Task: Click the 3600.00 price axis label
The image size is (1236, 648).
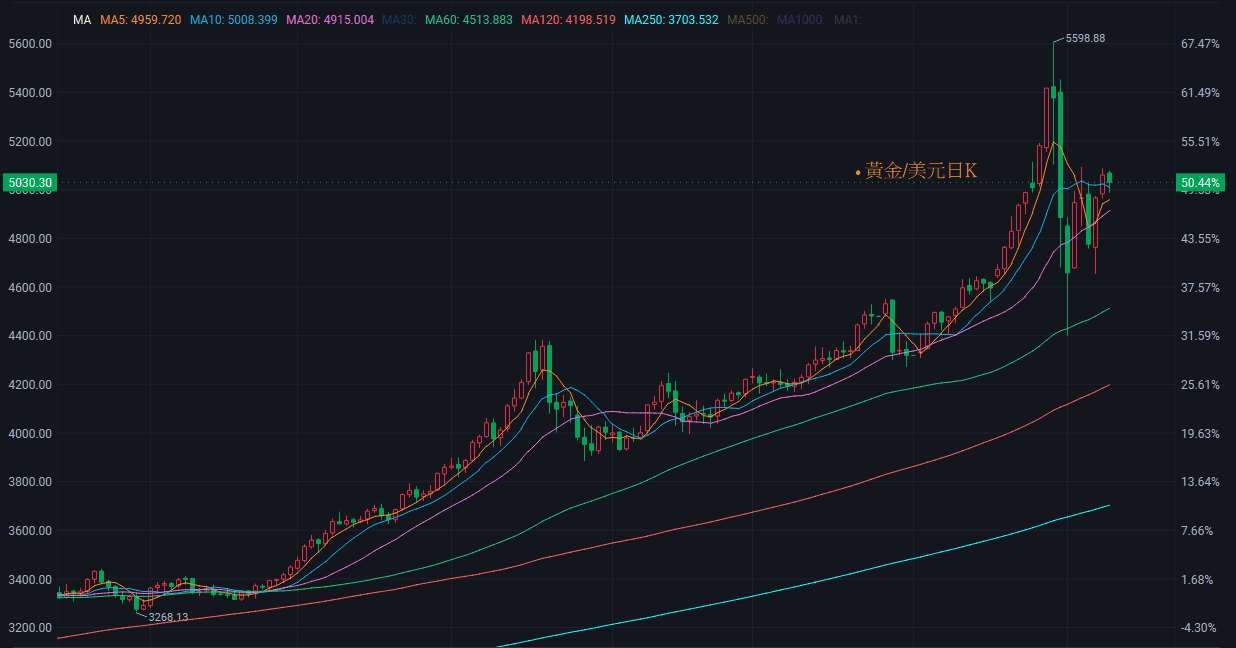Action: click(x=29, y=531)
